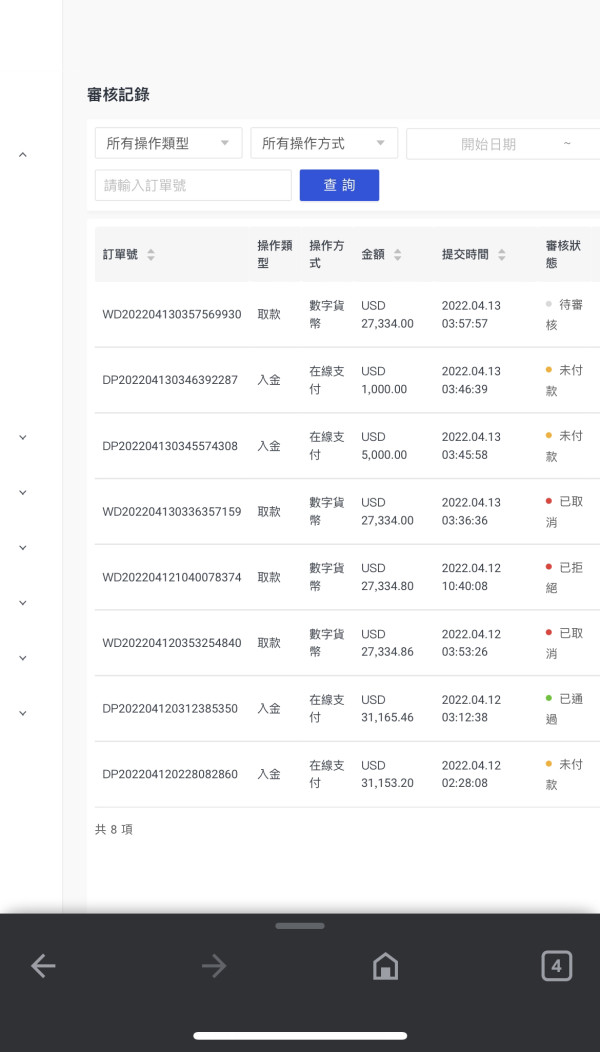Select order WD202204130357569930
The width and height of the screenshot is (600, 1052).
coord(172,314)
